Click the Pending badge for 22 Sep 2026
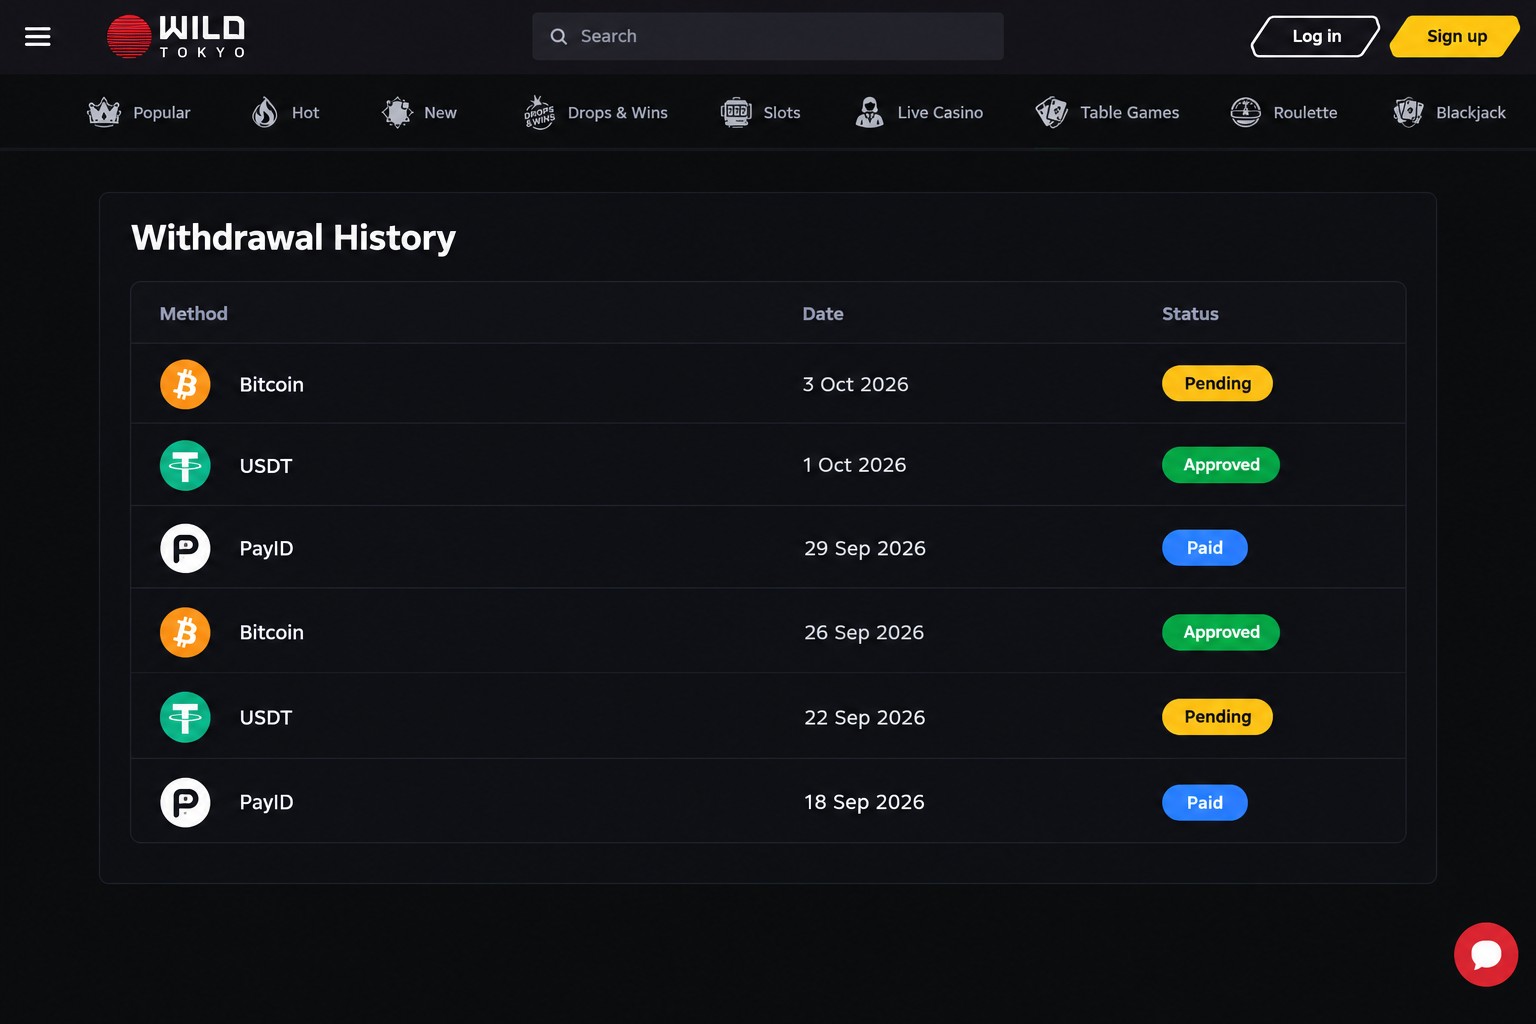Screen dimensions: 1536x1024 (x=1217, y=717)
